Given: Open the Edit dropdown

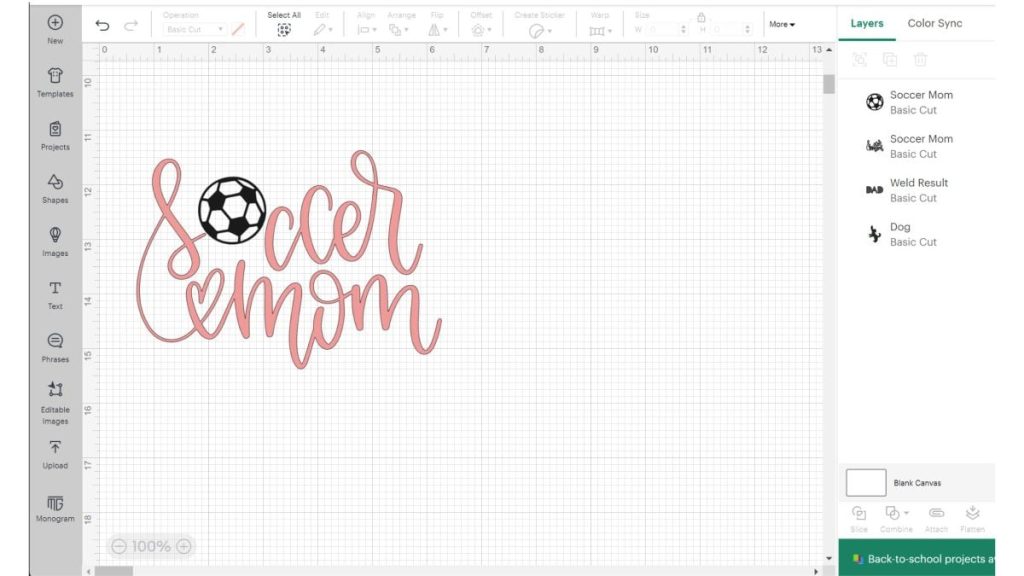Looking at the screenshot, I should point(323,30).
